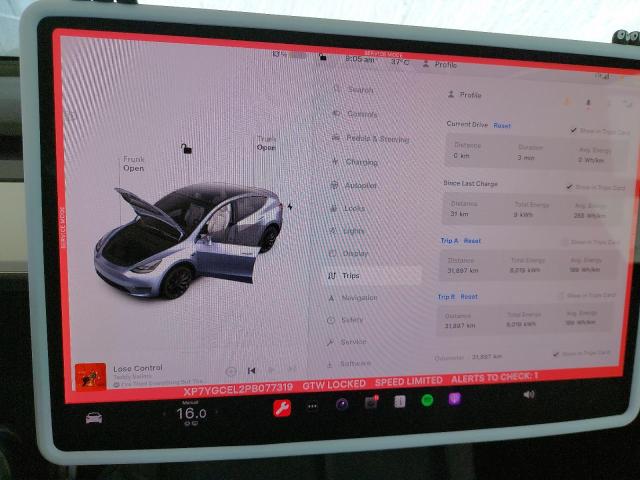Tap the circular add button in media player
This screenshot has height=480, width=640.
coord(231,371)
